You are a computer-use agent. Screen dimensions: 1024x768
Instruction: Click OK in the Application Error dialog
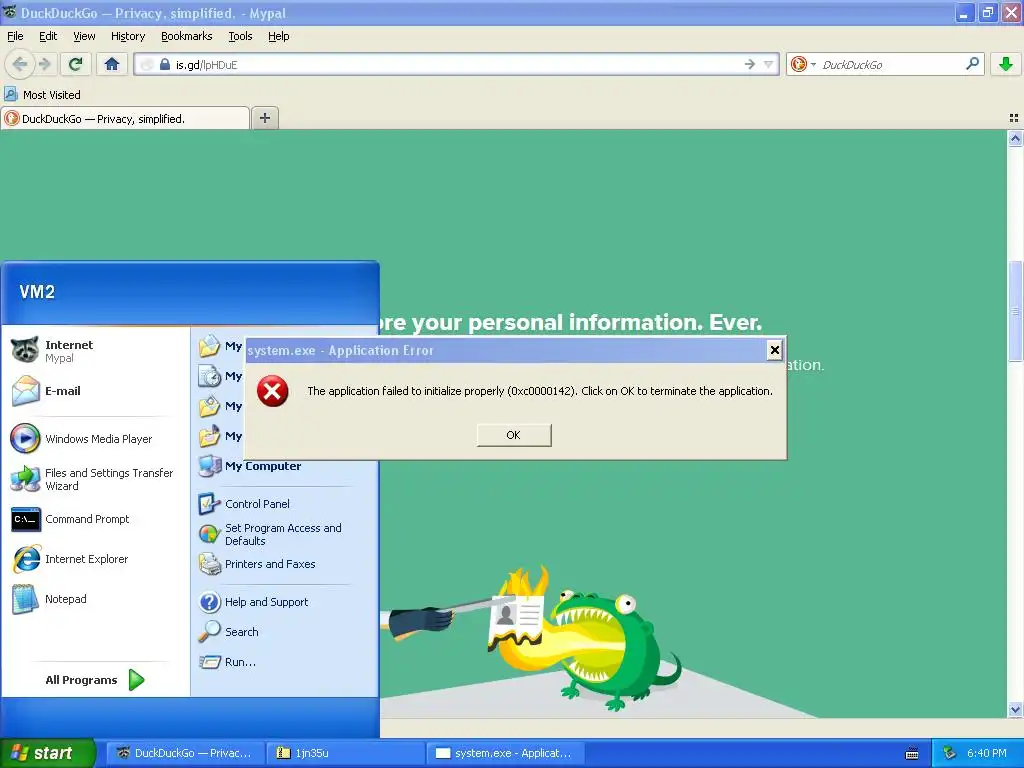pyautogui.click(x=514, y=435)
